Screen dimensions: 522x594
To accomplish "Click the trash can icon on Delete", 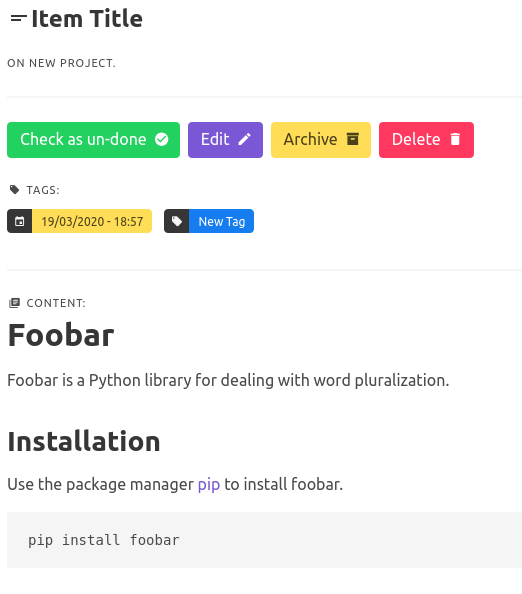I will click(455, 139).
